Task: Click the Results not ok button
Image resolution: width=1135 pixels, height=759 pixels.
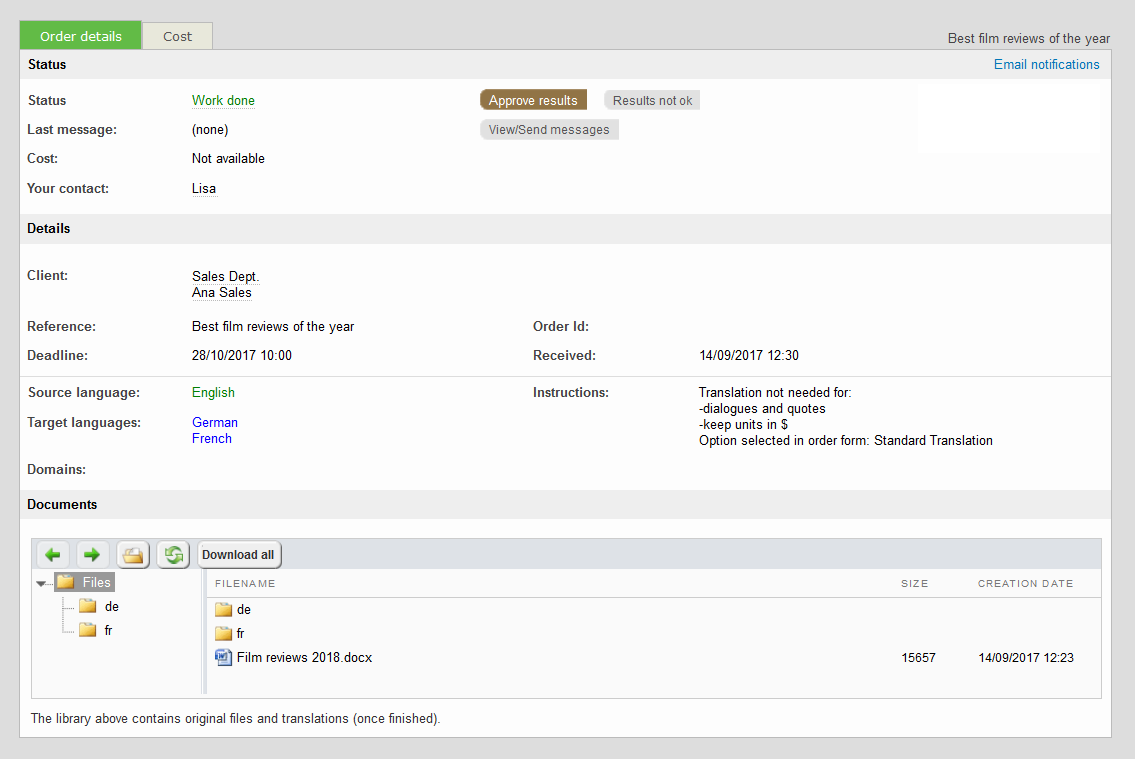Action: [x=652, y=100]
